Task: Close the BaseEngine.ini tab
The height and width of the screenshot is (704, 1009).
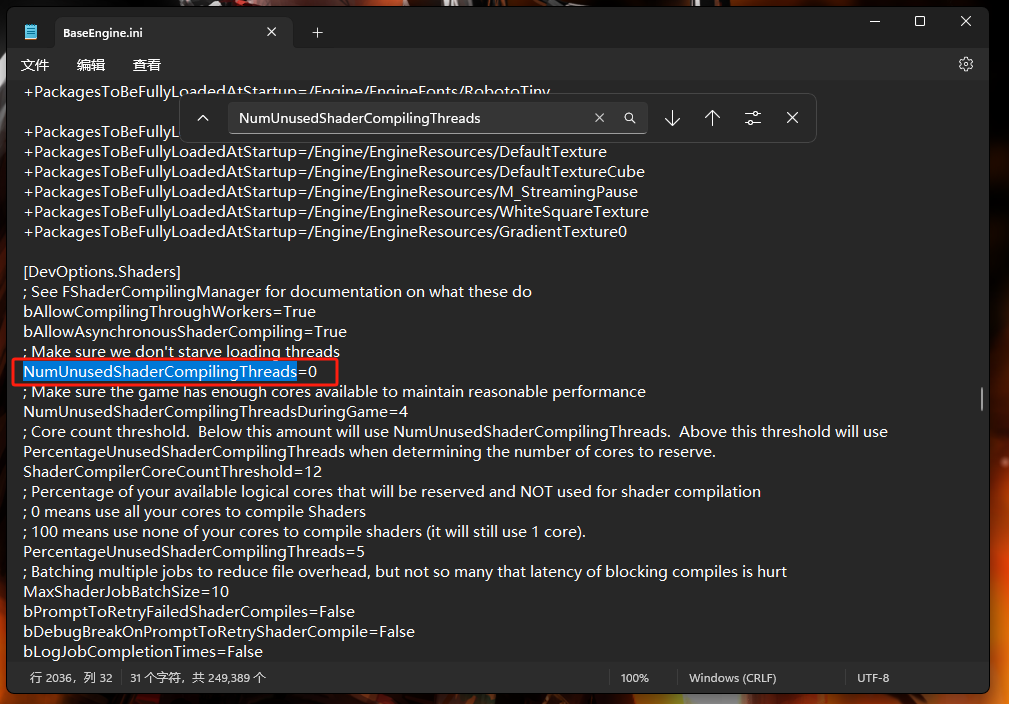Action: [x=272, y=32]
